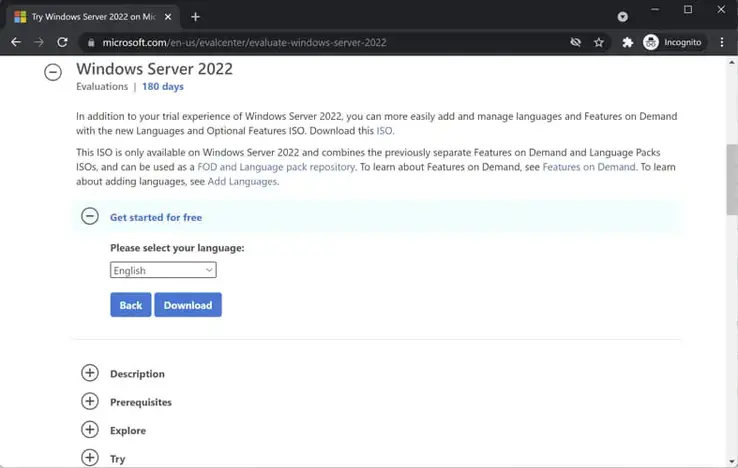Expand the Prerequisites section
The width and height of the screenshot is (738, 468).
pyautogui.click(x=90, y=401)
